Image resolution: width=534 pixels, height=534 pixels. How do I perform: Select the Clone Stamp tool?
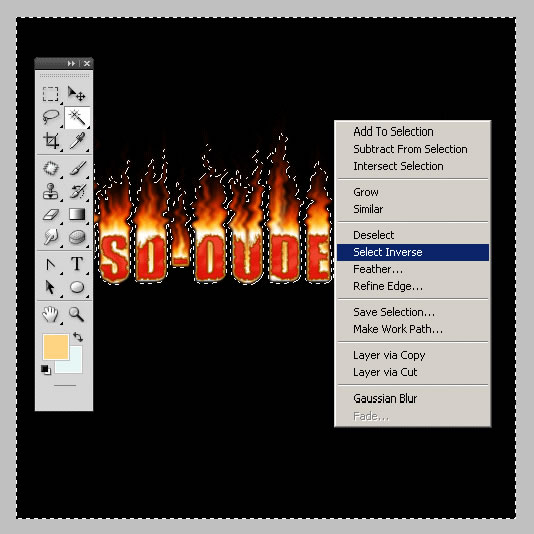[x=50, y=191]
